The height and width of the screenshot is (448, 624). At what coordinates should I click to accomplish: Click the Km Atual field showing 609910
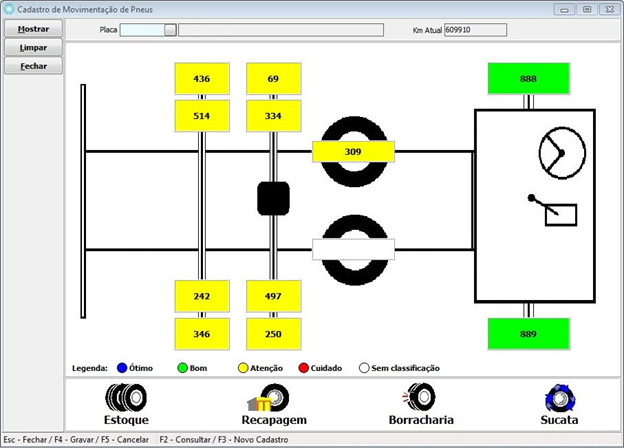(475, 30)
